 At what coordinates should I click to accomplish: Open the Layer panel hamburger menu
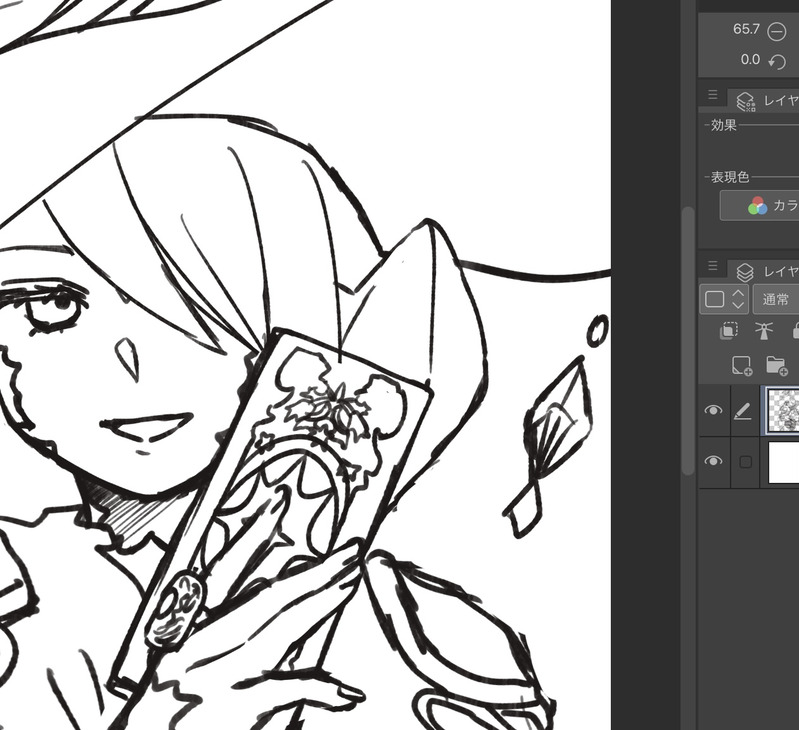point(713,266)
